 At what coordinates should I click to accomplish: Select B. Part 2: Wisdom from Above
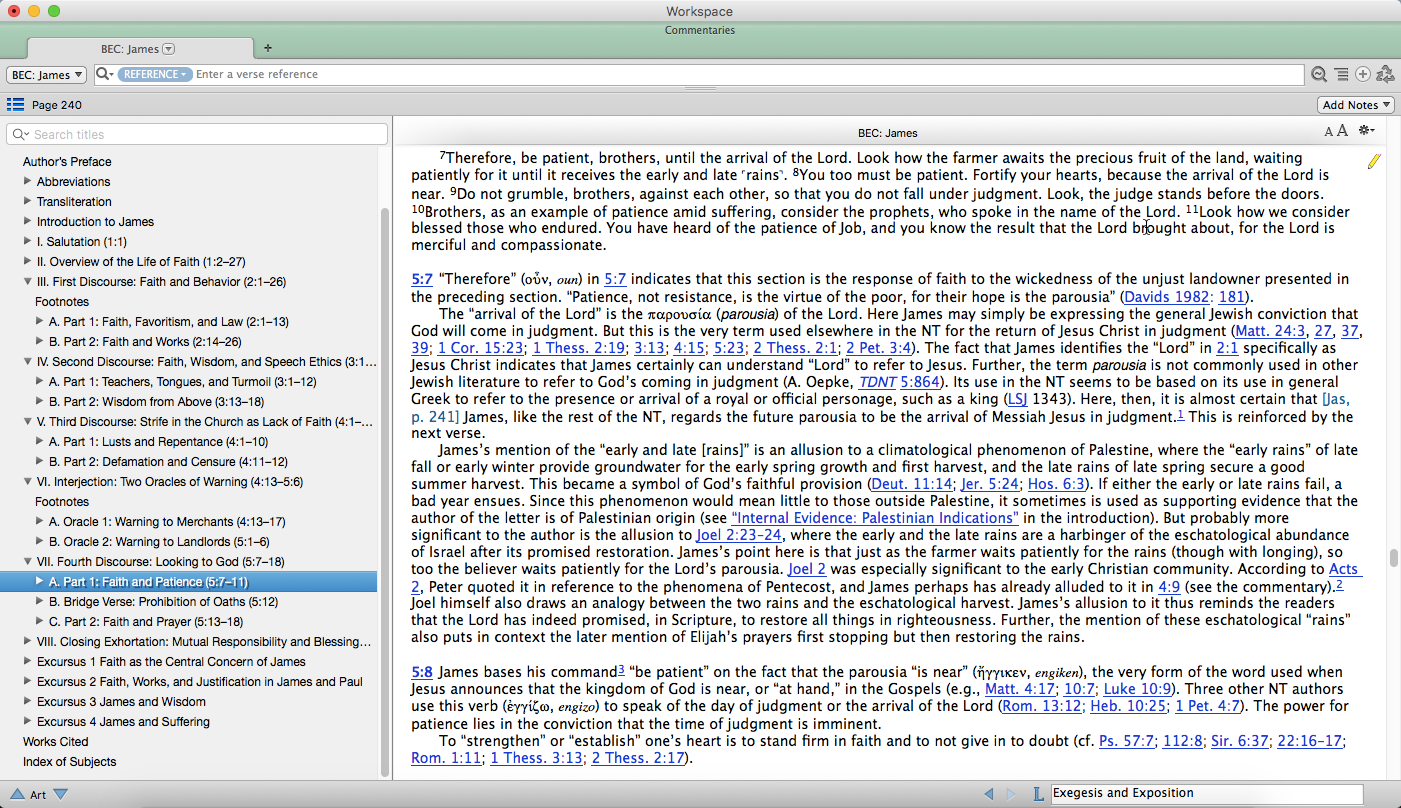(x=156, y=401)
